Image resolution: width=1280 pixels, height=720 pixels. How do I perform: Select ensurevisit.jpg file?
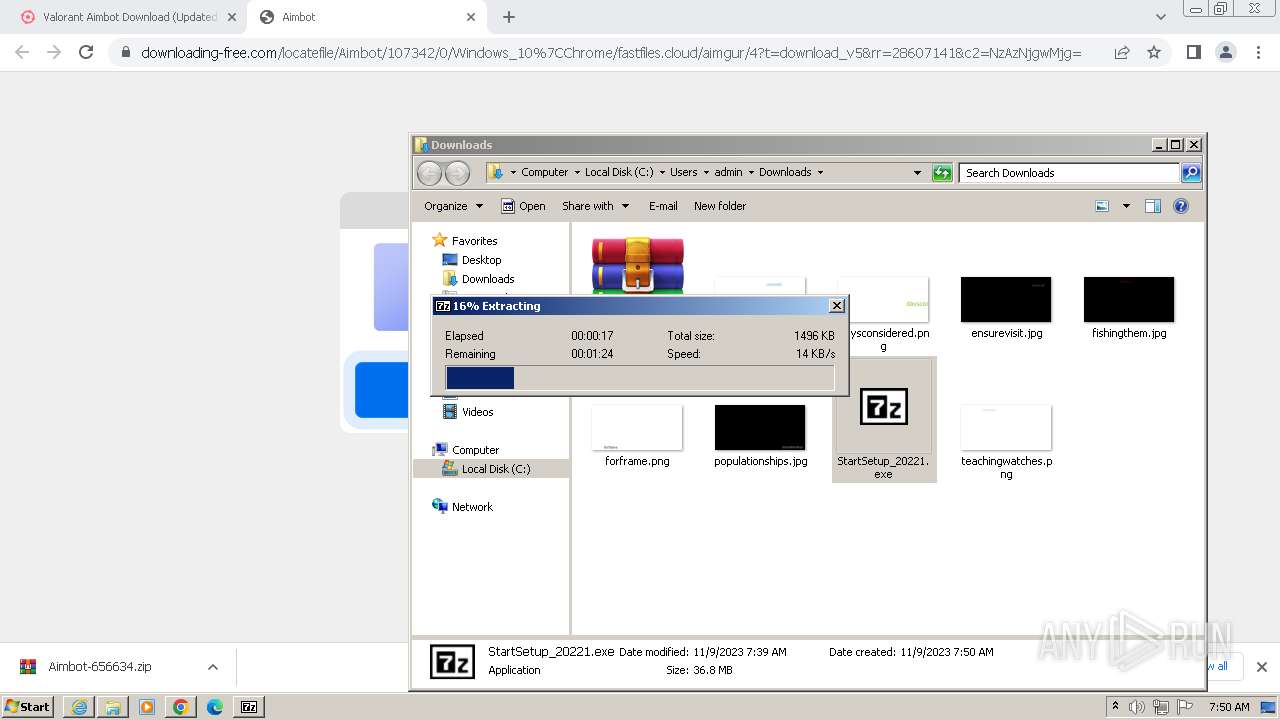[1006, 308]
